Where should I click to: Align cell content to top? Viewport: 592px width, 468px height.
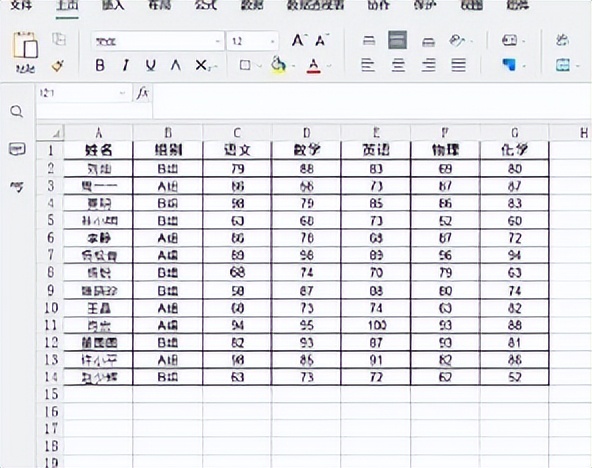click(x=369, y=40)
